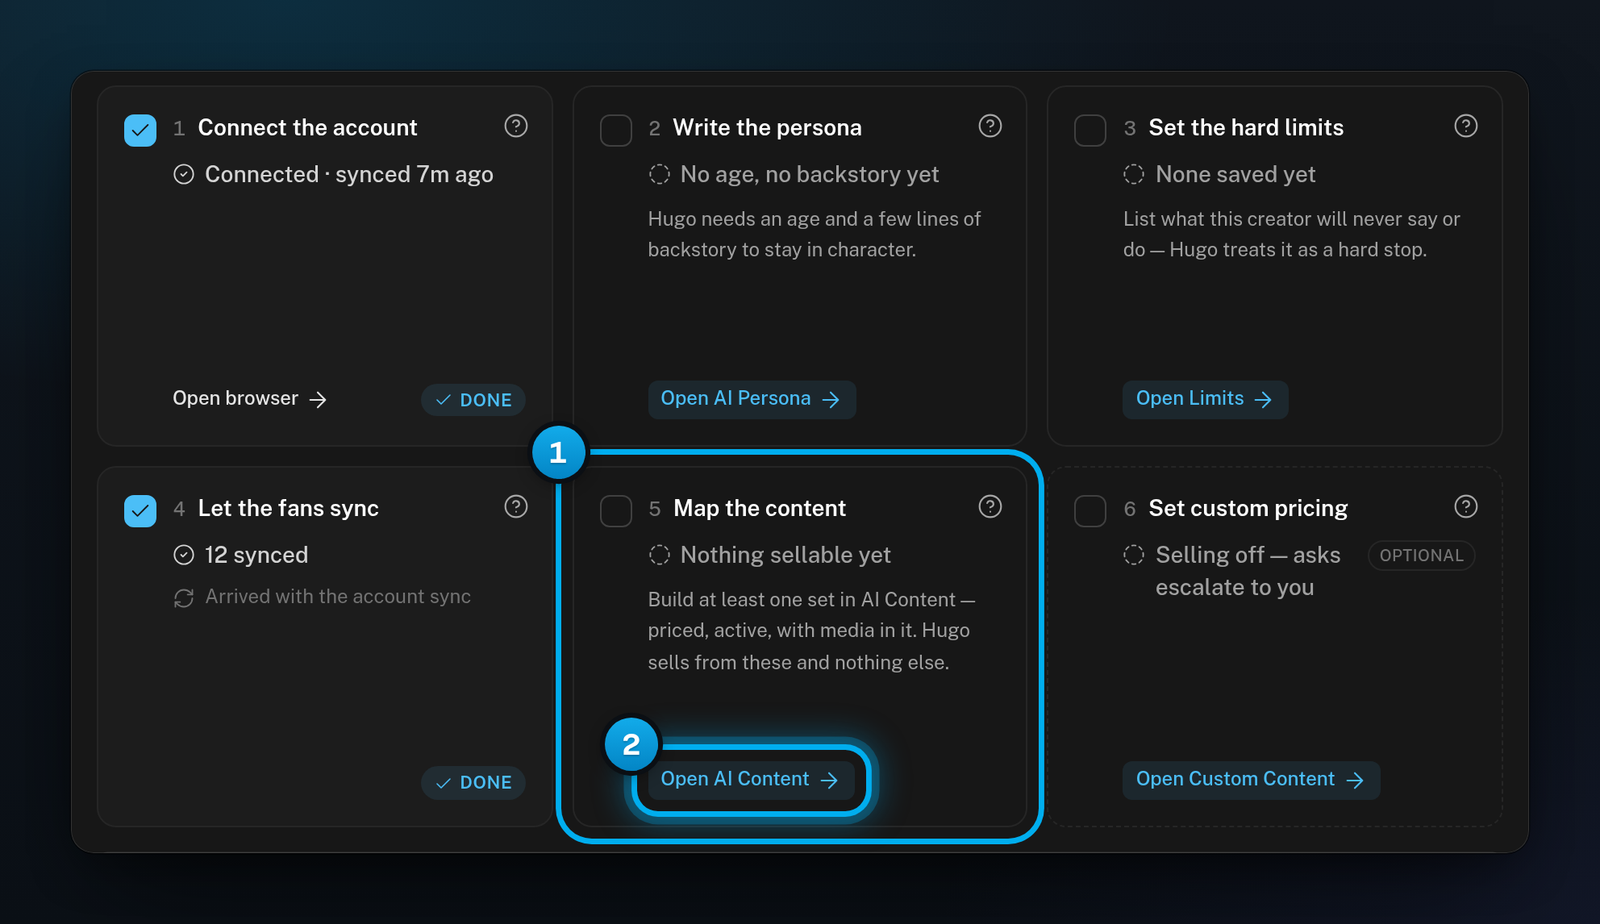Uncheck the Let the fans sync checkbox

(x=140, y=511)
